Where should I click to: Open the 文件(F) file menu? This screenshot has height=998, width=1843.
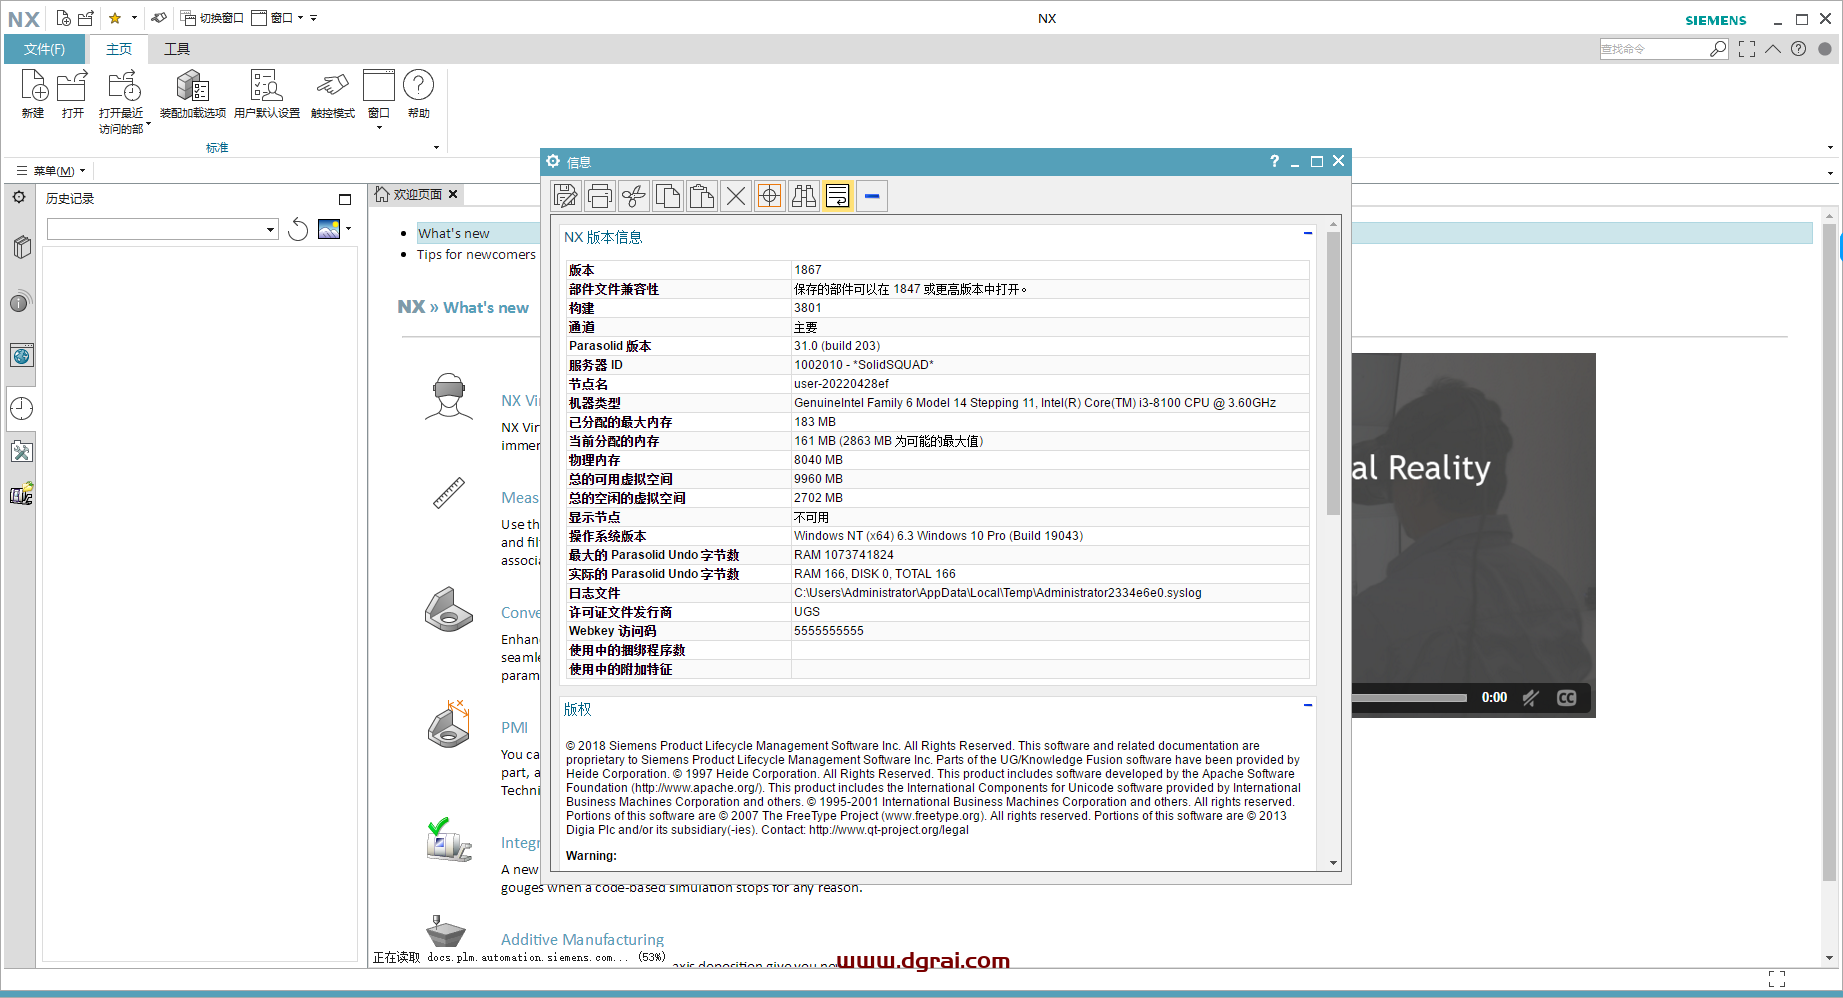tap(45, 49)
